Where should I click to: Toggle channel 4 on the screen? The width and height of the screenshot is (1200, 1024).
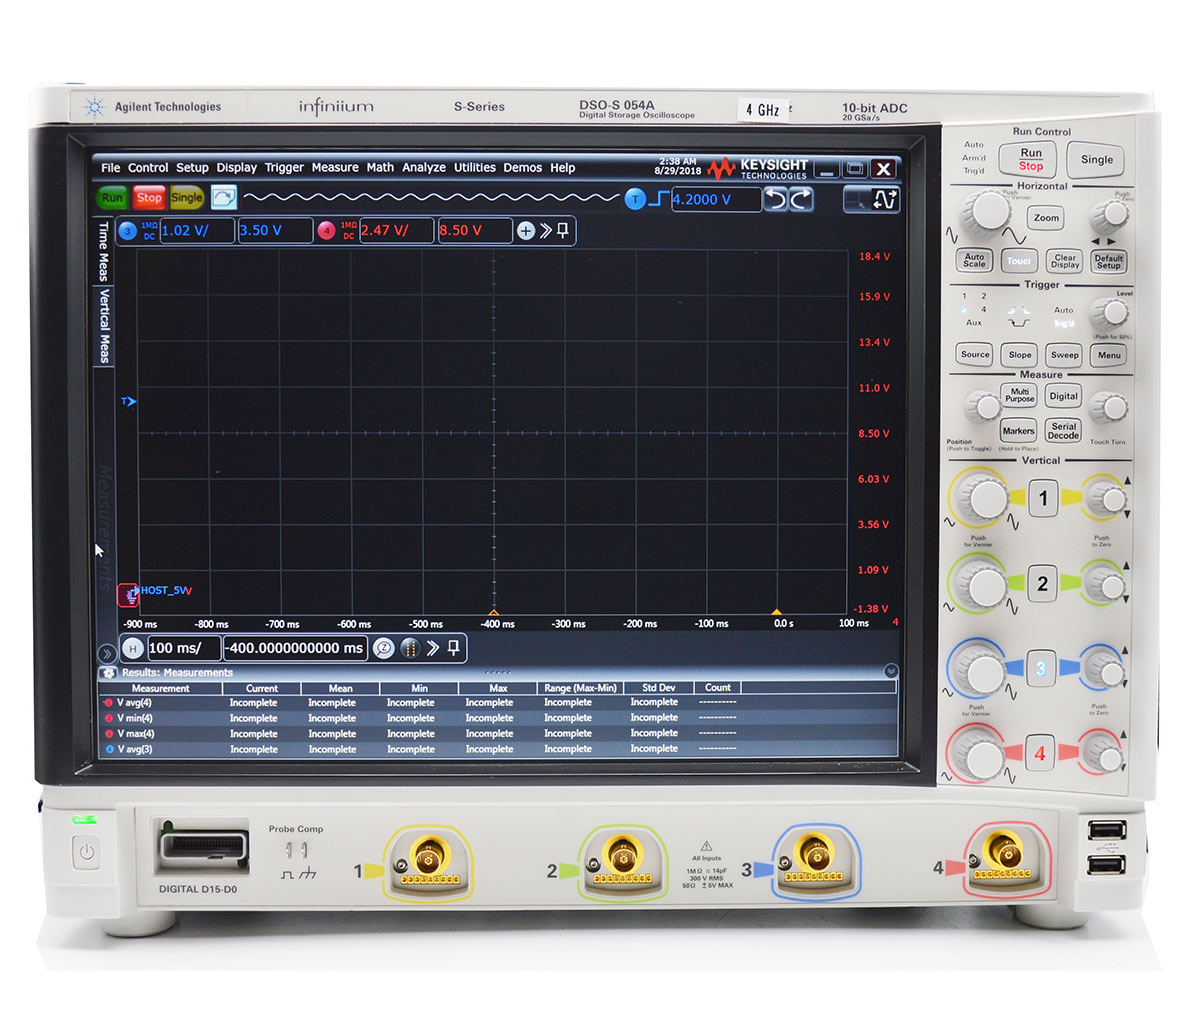tap(326, 231)
